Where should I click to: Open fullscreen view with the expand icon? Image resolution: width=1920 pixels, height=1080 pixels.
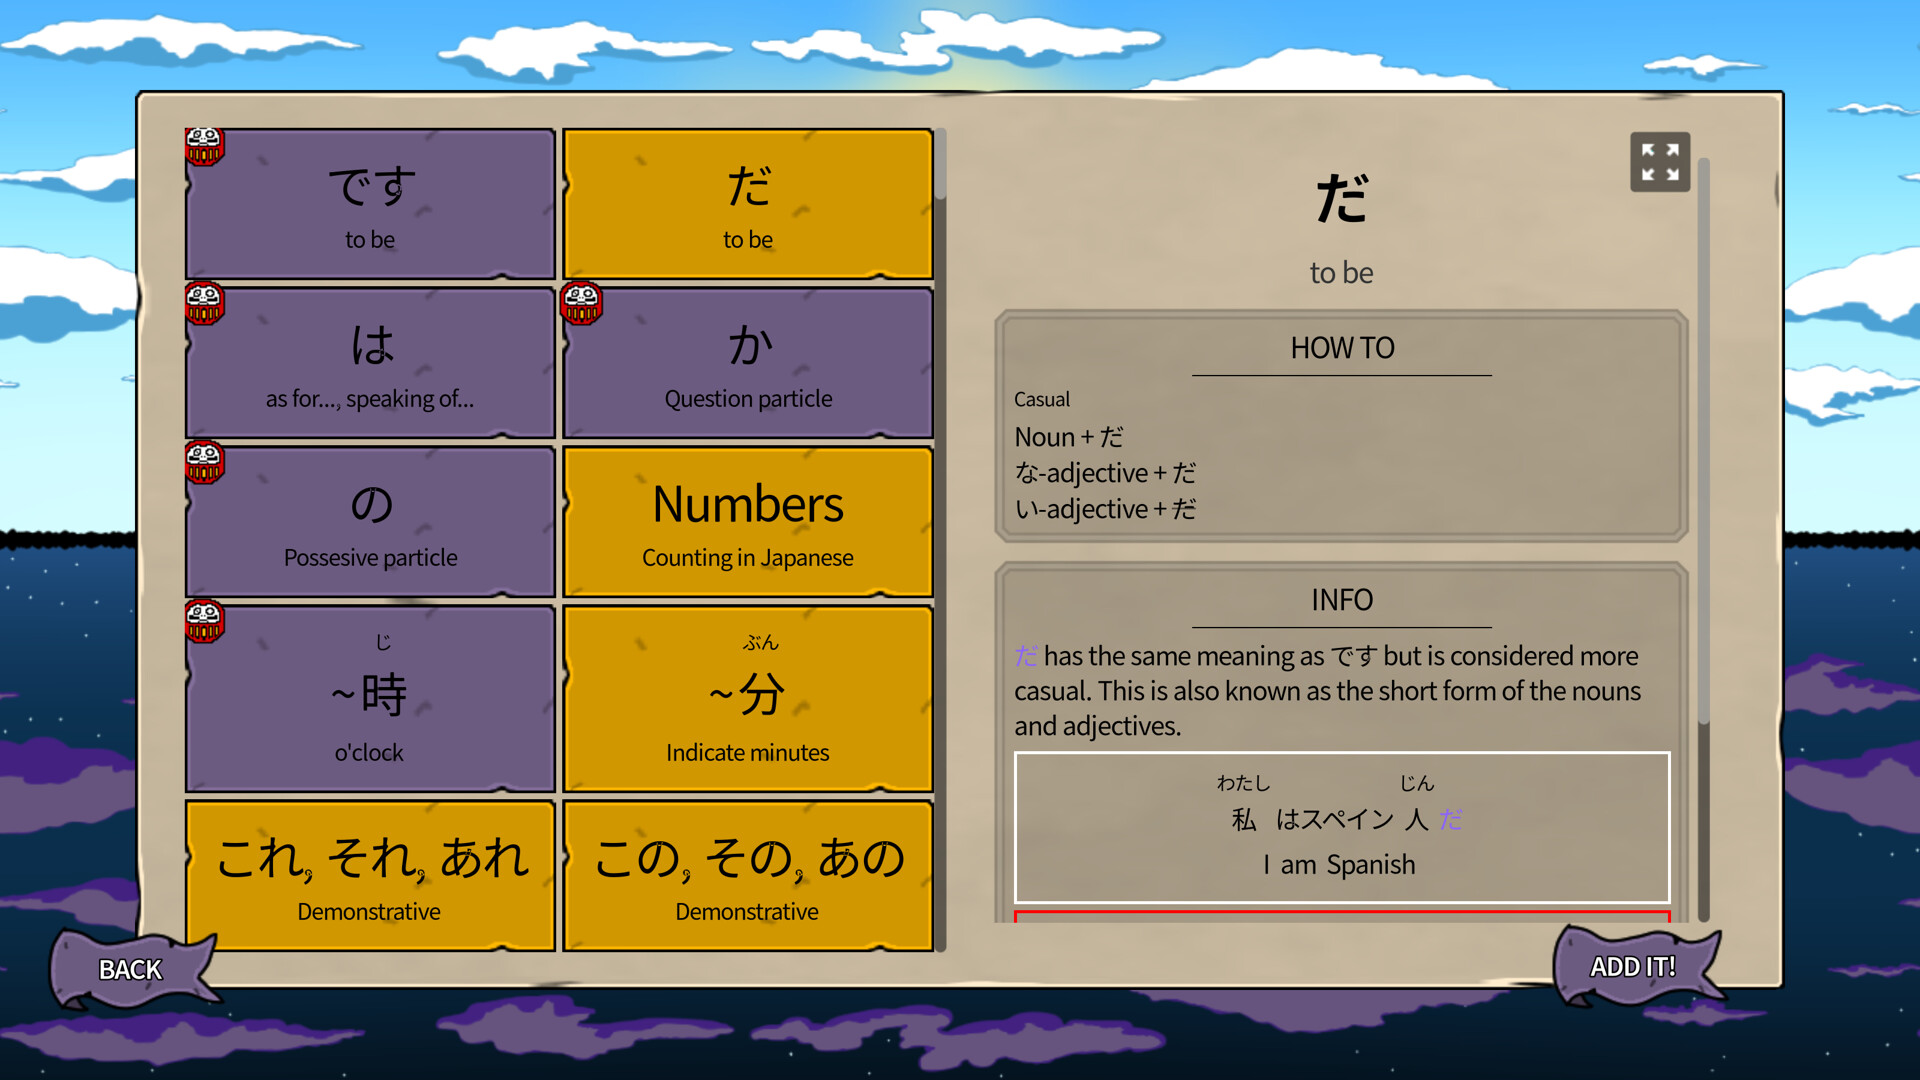[1660, 161]
